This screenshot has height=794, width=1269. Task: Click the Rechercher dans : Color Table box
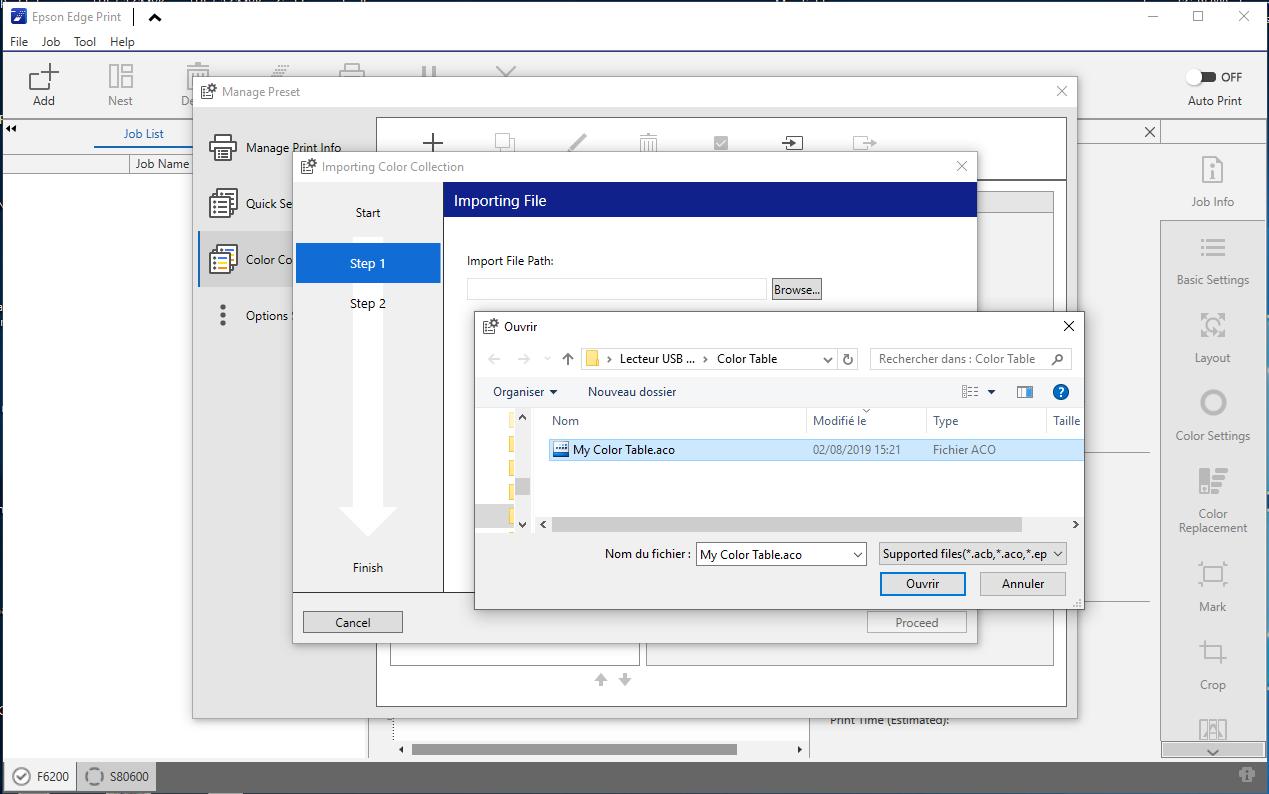(970, 359)
